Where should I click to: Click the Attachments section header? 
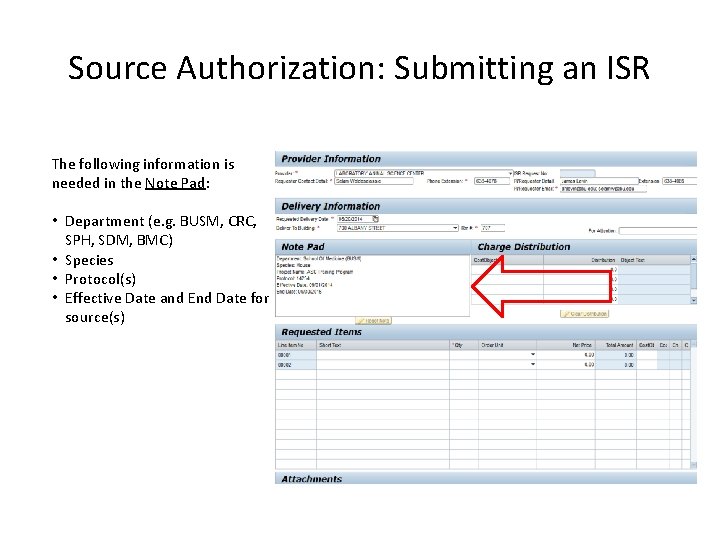(x=486, y=478)
